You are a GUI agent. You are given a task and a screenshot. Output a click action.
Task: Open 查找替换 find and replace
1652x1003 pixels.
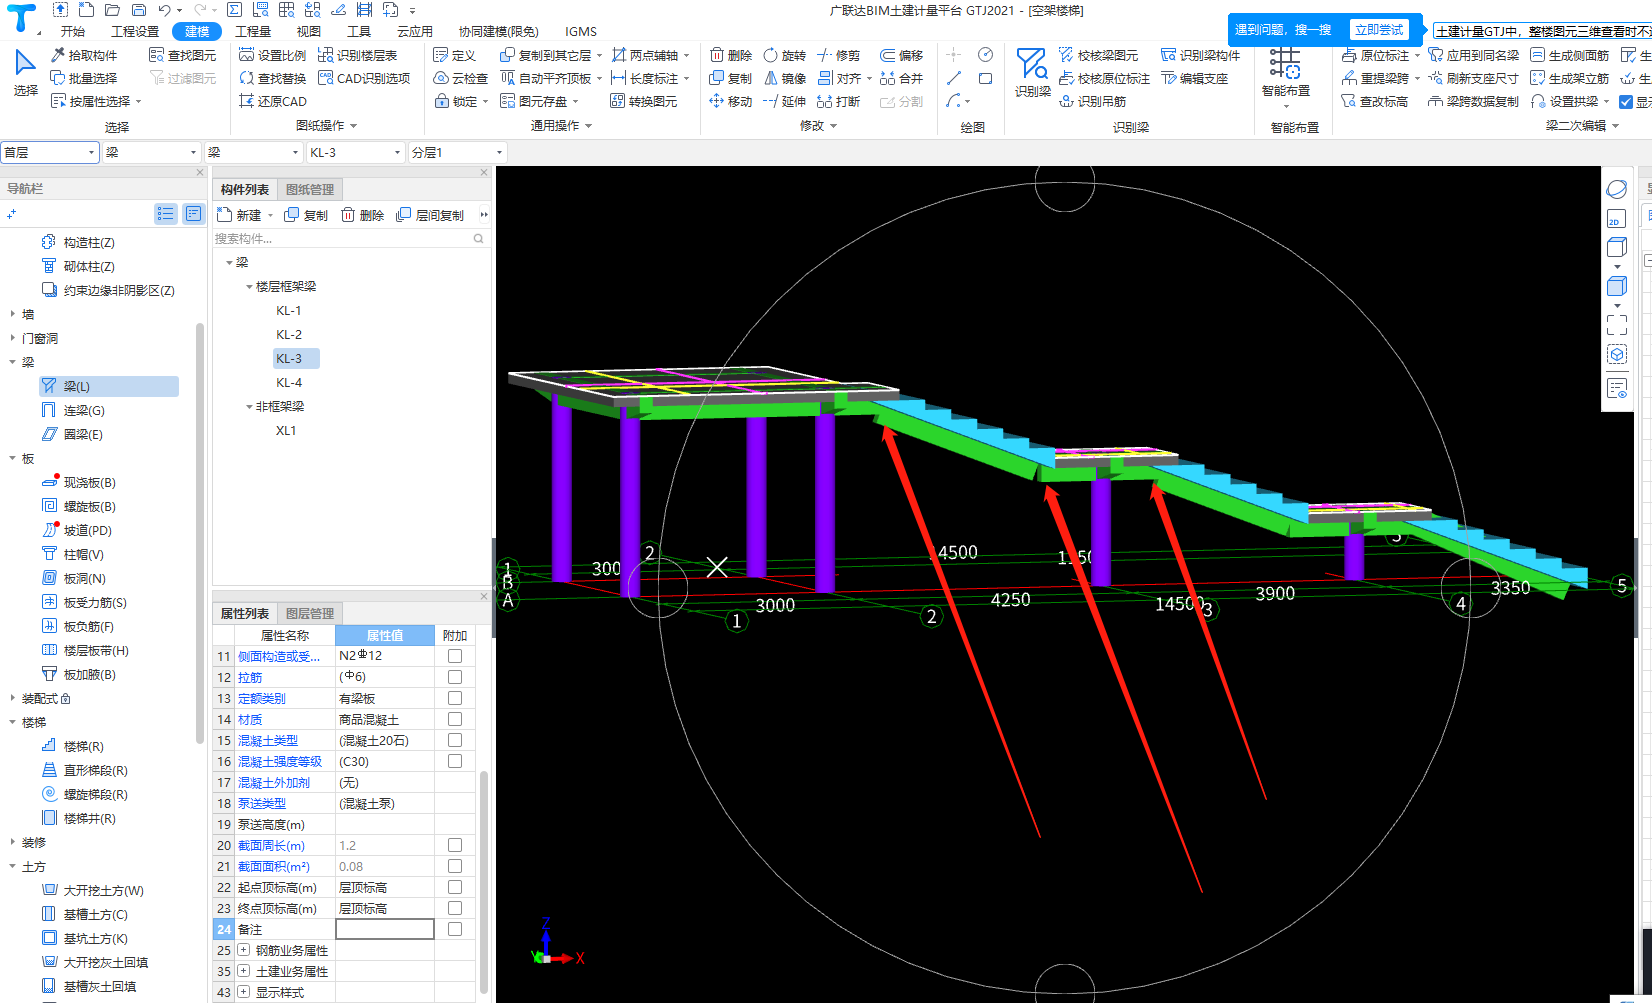273,78
